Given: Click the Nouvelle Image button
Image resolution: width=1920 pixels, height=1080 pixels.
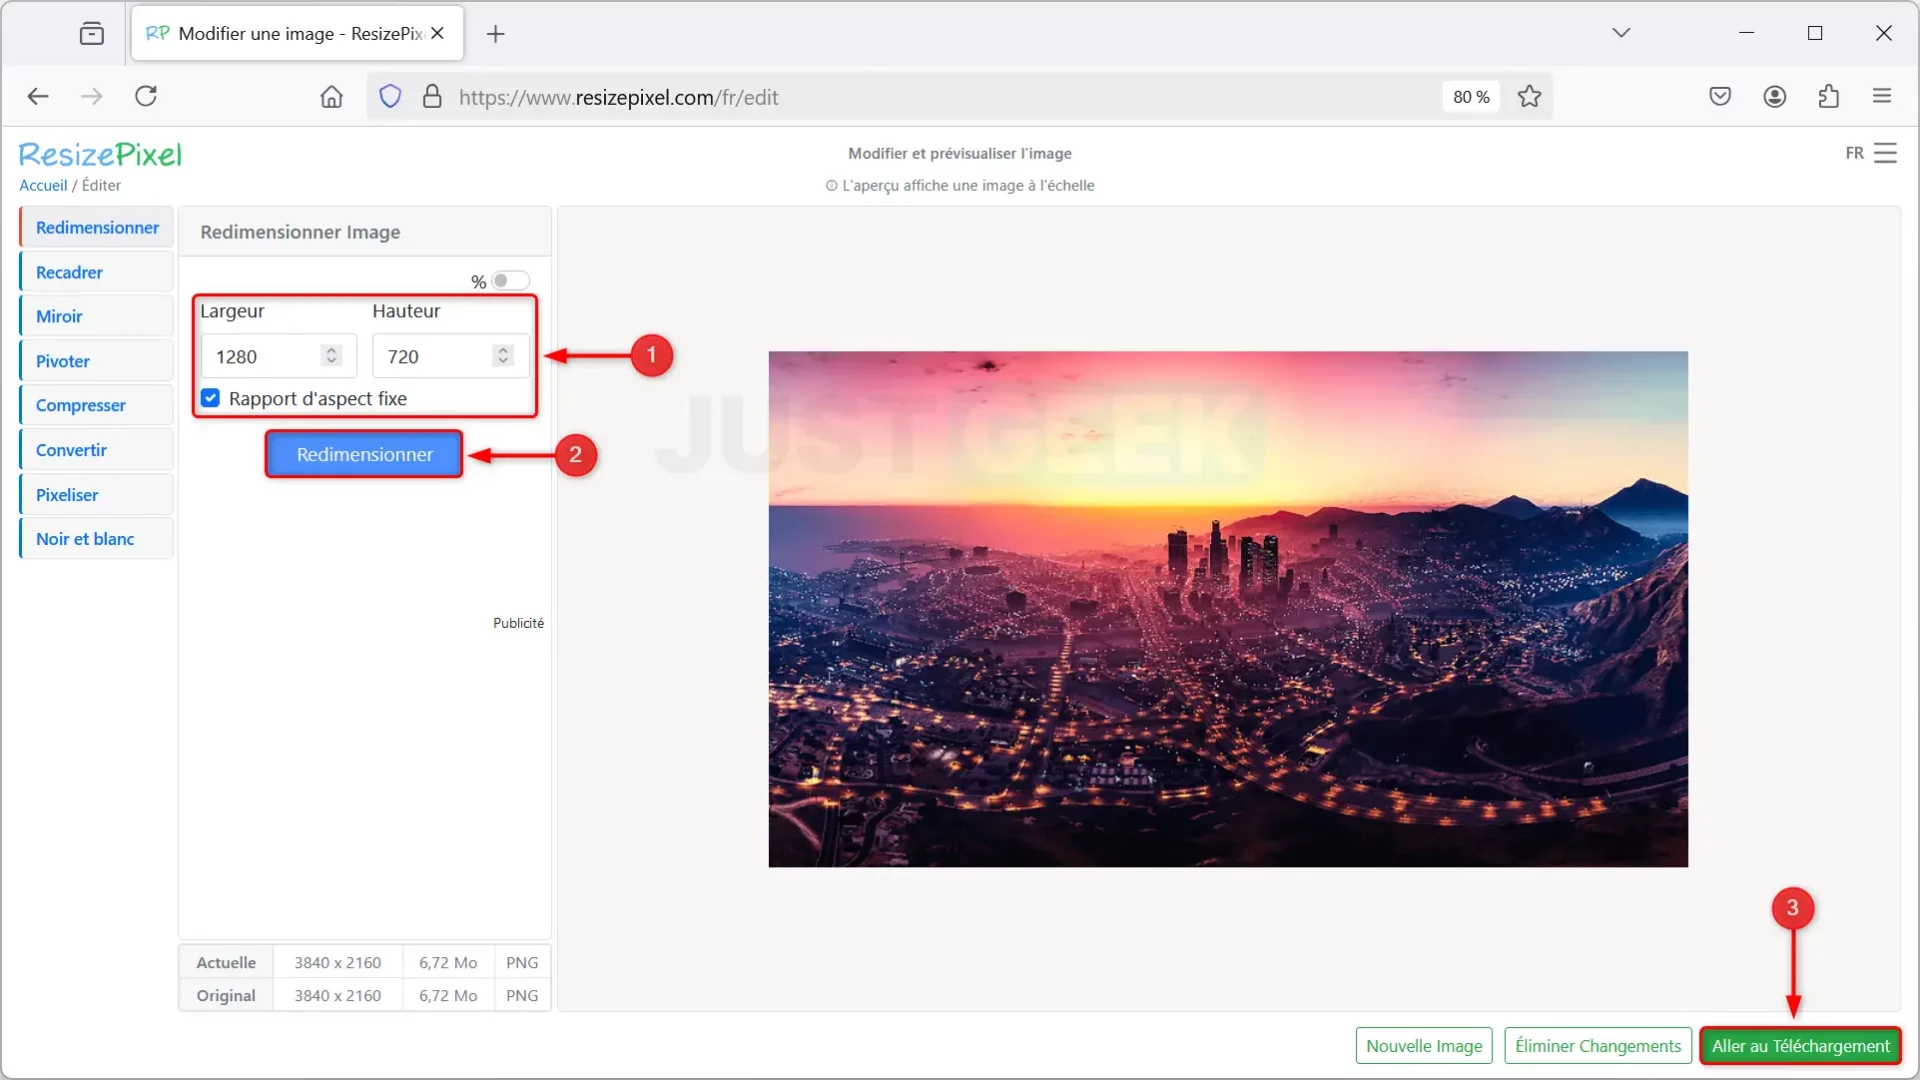Looking at the screenshot, I should (x=1424, y=1046).
